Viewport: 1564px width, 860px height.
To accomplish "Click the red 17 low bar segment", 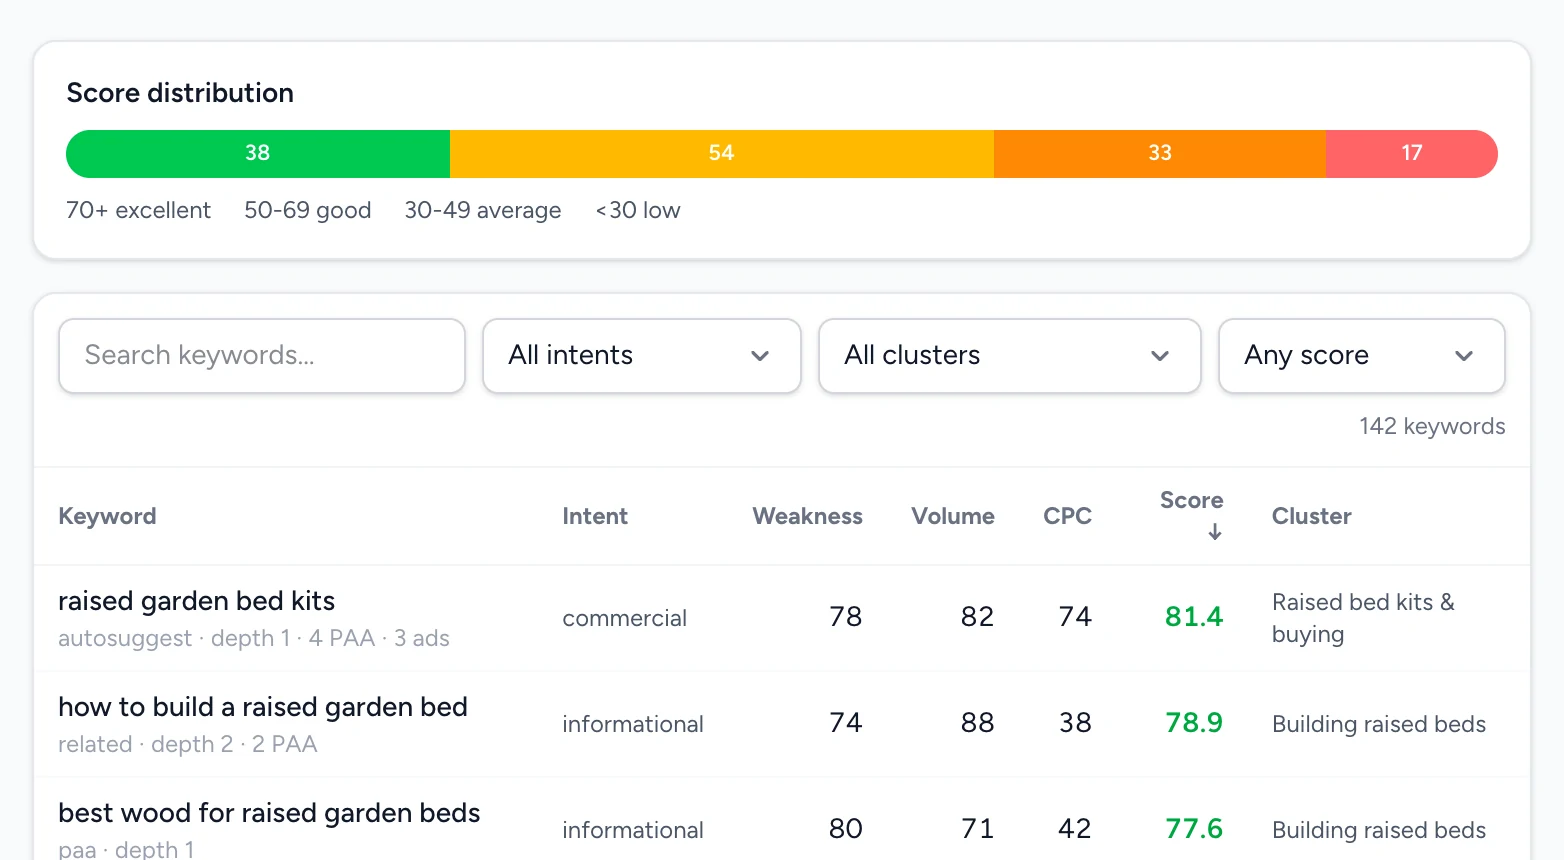I will (x=1412, y=154).
